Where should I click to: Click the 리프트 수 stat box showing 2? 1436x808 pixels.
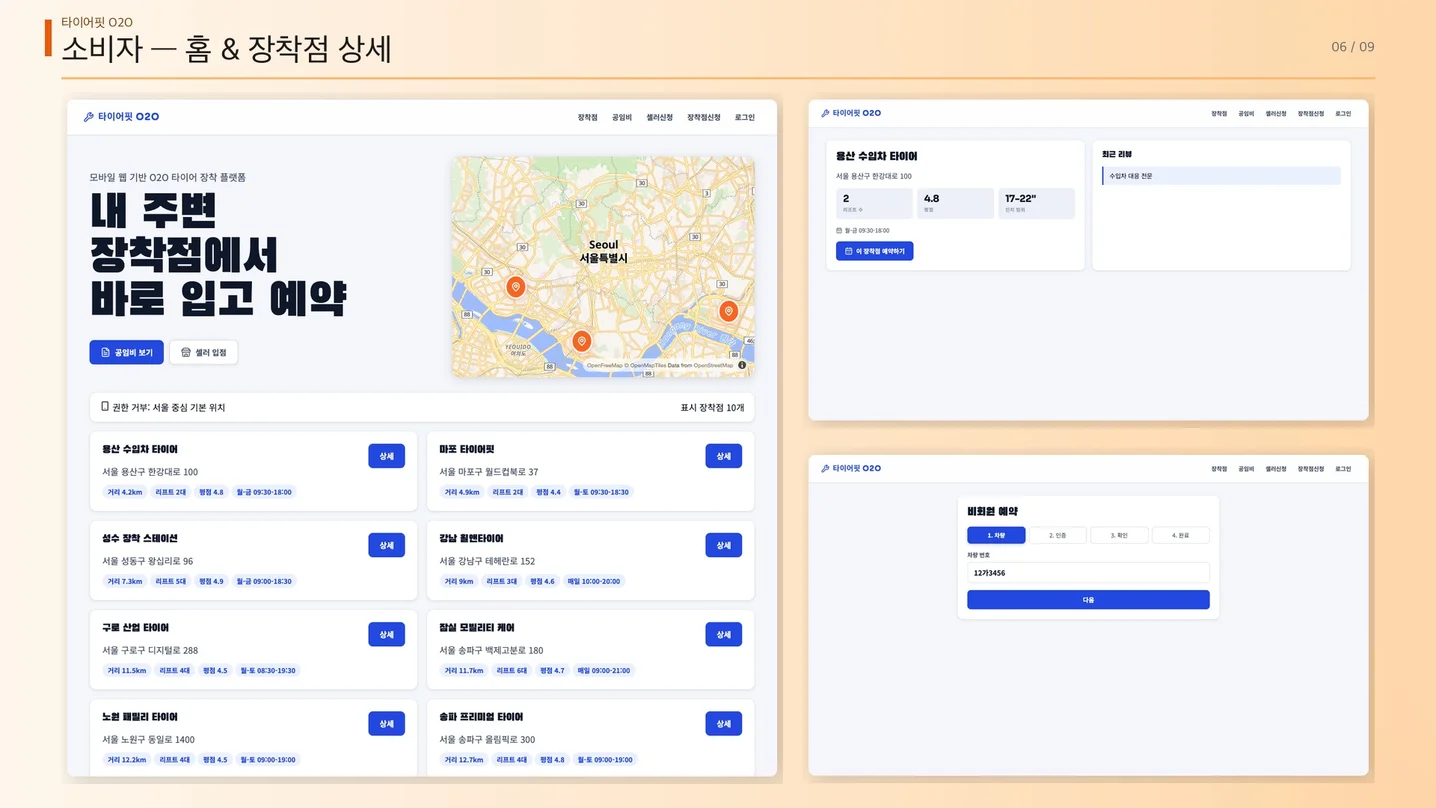tap(874, 203)
